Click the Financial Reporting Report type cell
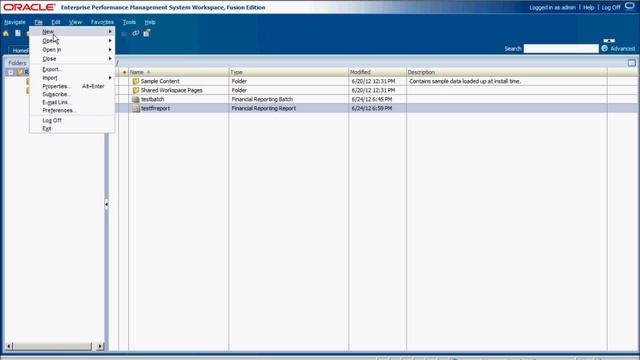 pos(264,108)
